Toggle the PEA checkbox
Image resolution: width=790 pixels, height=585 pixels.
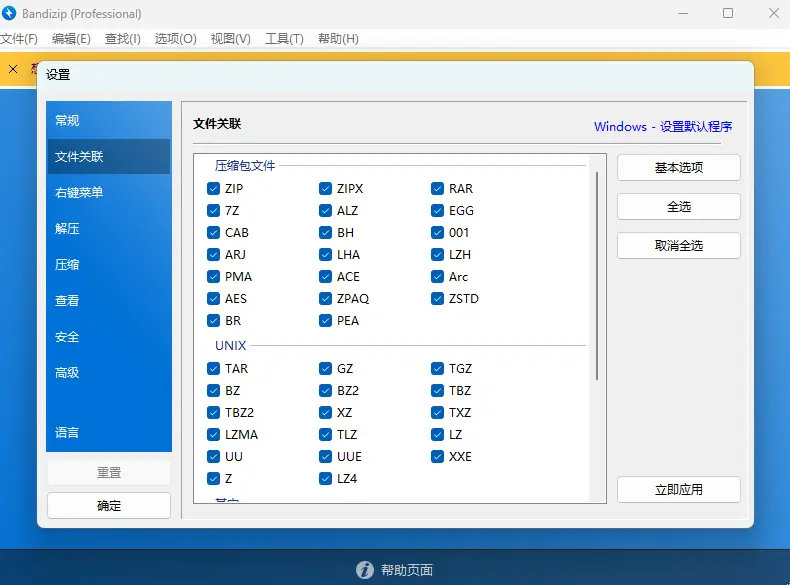coord(325,320)
